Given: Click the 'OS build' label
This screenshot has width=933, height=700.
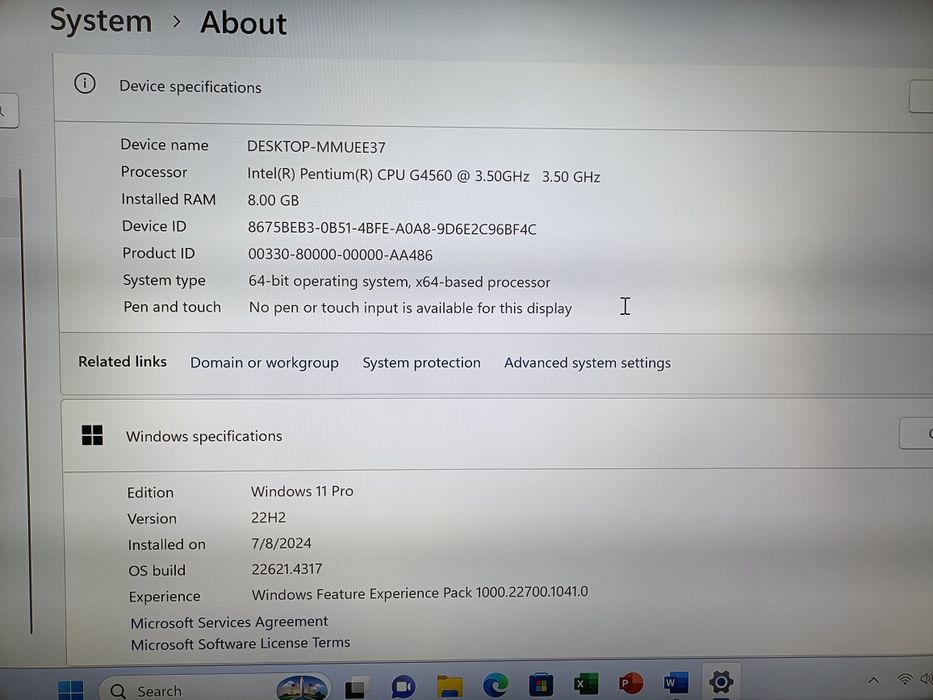Looking at the screenshot, I should 156,570.
